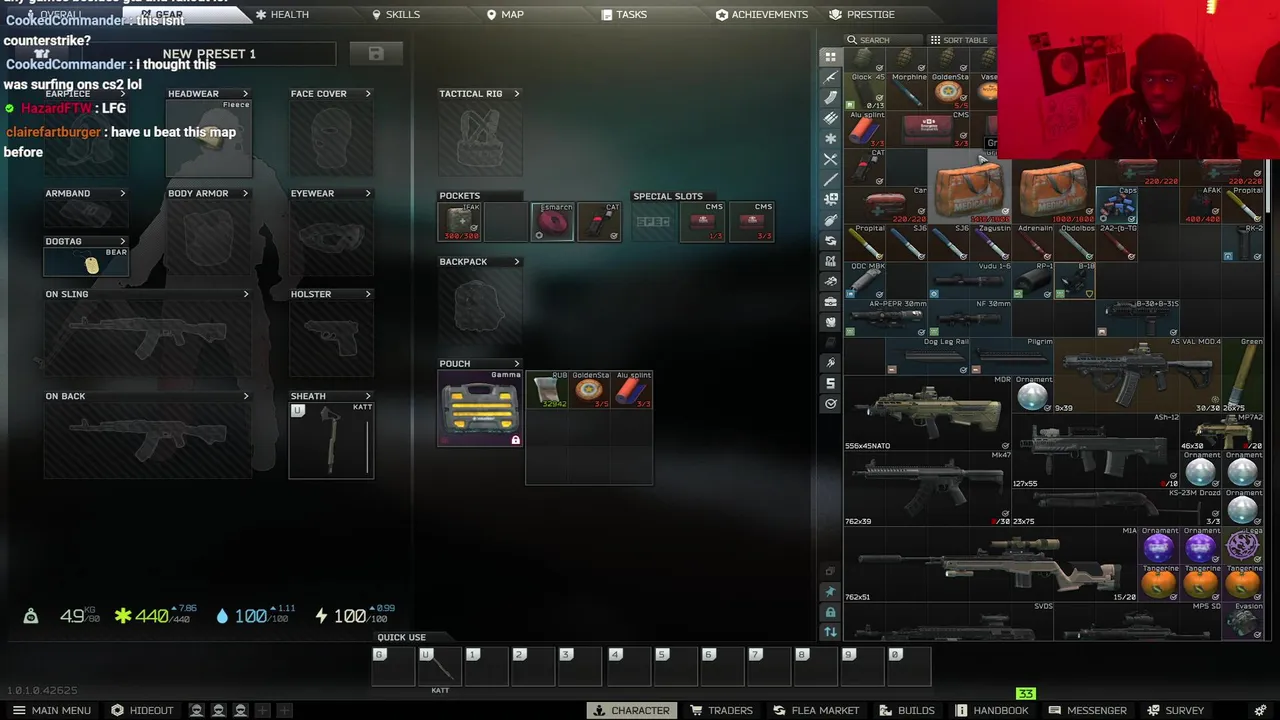Filter stash by ammo rounds icon
This screenshot has width=1280, height=720.
tap(830, 118)
